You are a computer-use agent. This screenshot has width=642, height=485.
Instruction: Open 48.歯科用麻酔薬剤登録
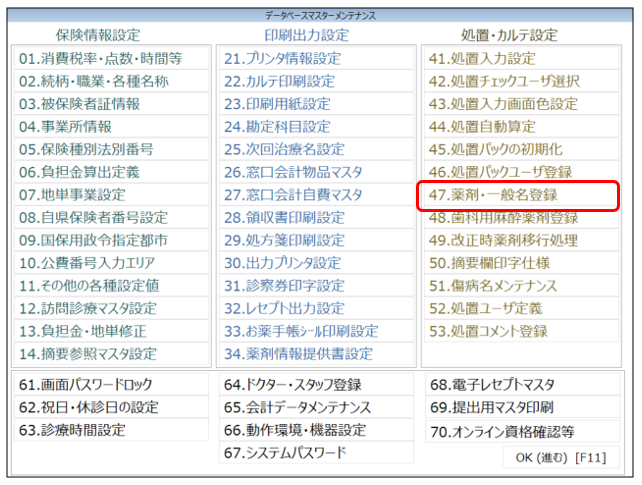[x=503, y=217]
